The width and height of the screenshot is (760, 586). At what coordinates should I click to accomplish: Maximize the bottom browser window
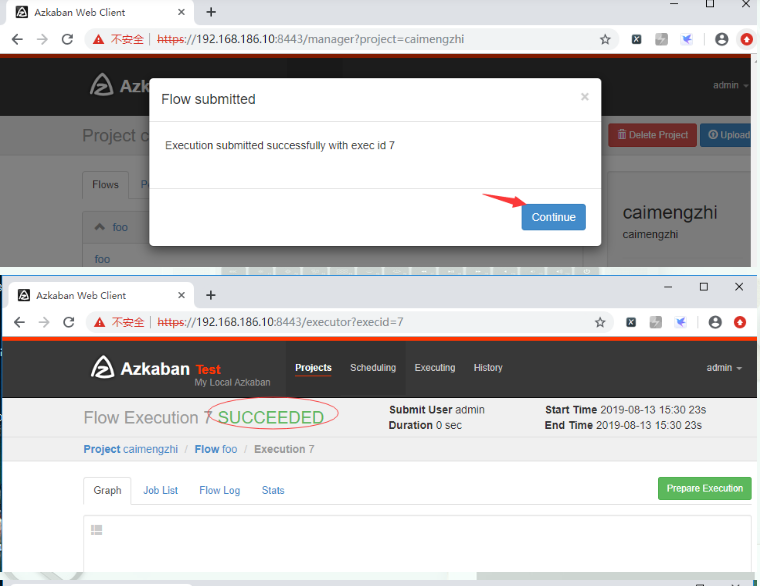(704, 287)
